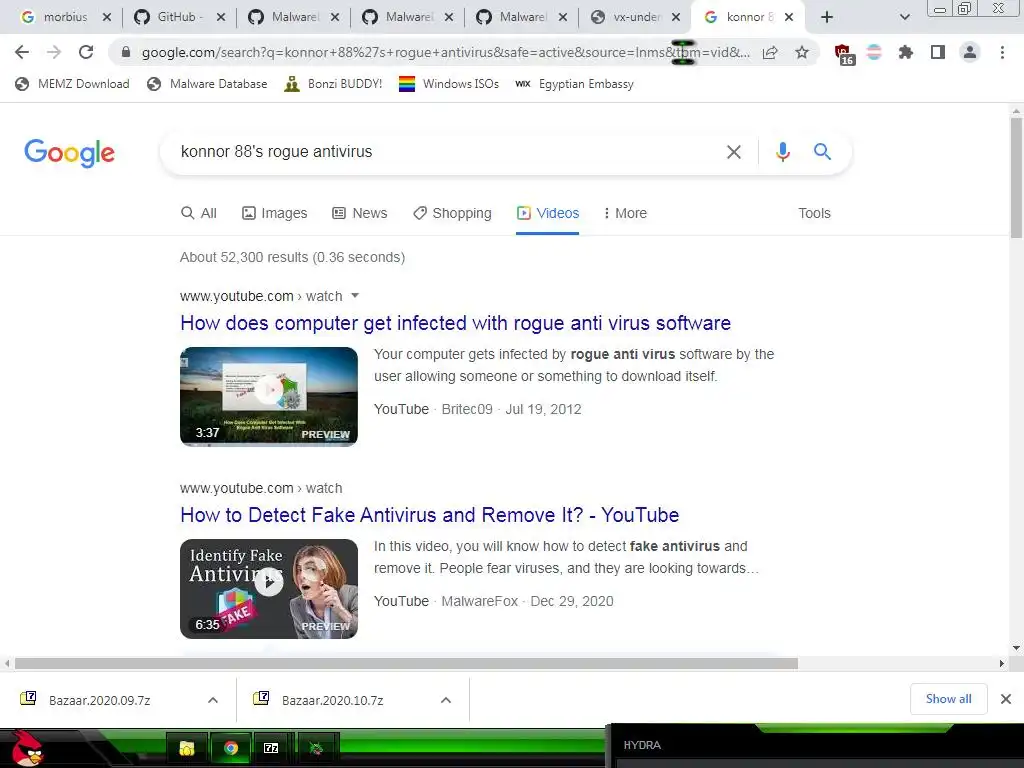Open the tab search chevron
Screen dimensions: 1024x768
point(904,18)
